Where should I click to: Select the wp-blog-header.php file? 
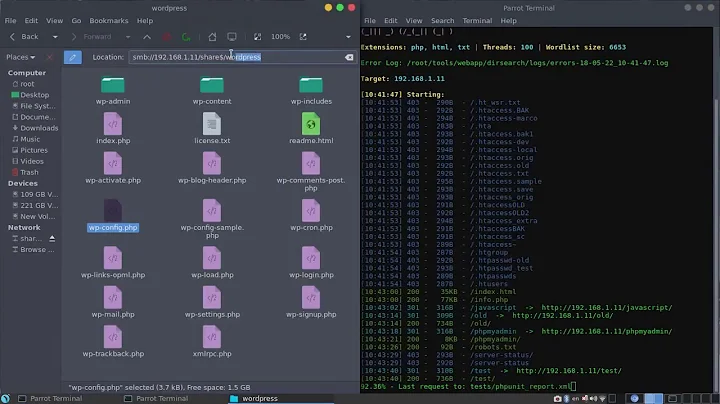click(212, 168)
